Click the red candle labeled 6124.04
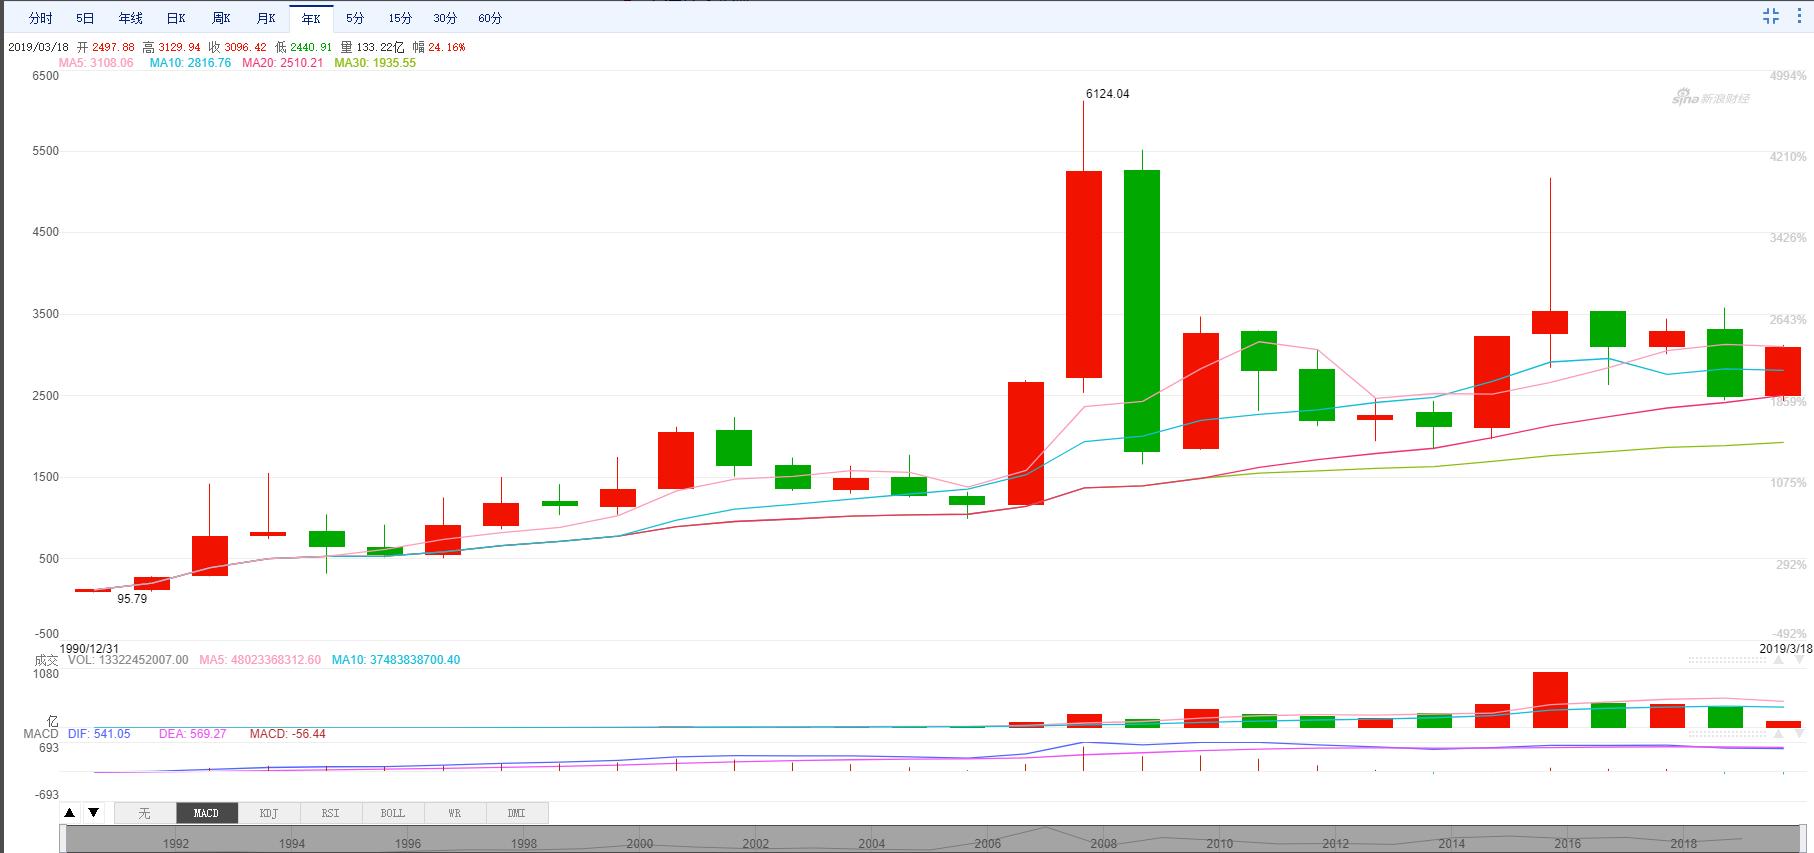This screenshot has width=1814, height=853. point(1084,274)
